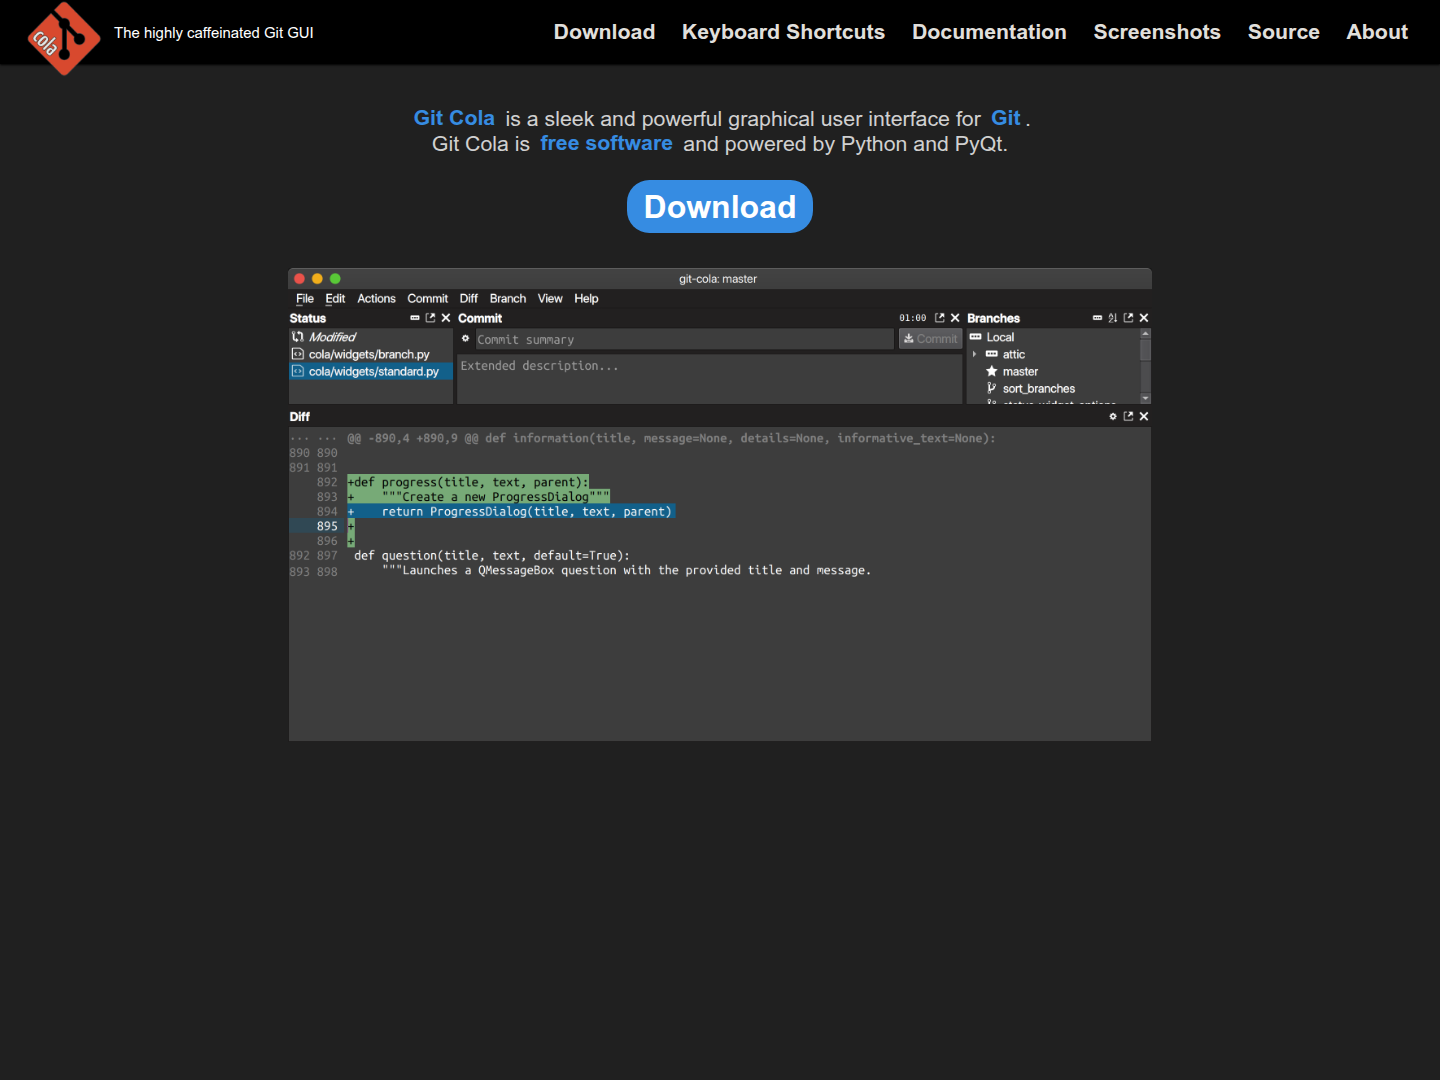Screen dimensions: 1440x1080
Task: Click the 'def question(title, text, default=True):' line
Action: [492, 556]
